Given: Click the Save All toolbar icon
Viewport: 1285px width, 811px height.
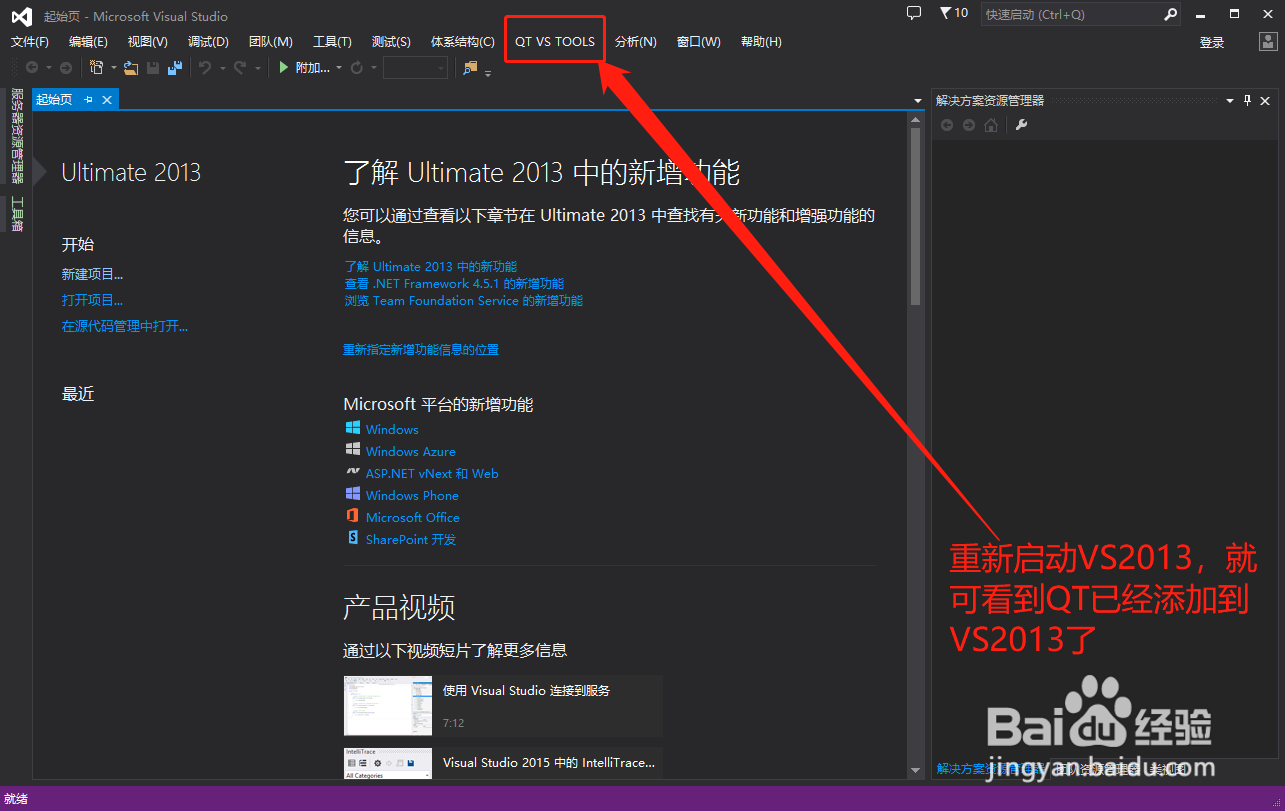Looking at the screenshot, I should [175, 69].
